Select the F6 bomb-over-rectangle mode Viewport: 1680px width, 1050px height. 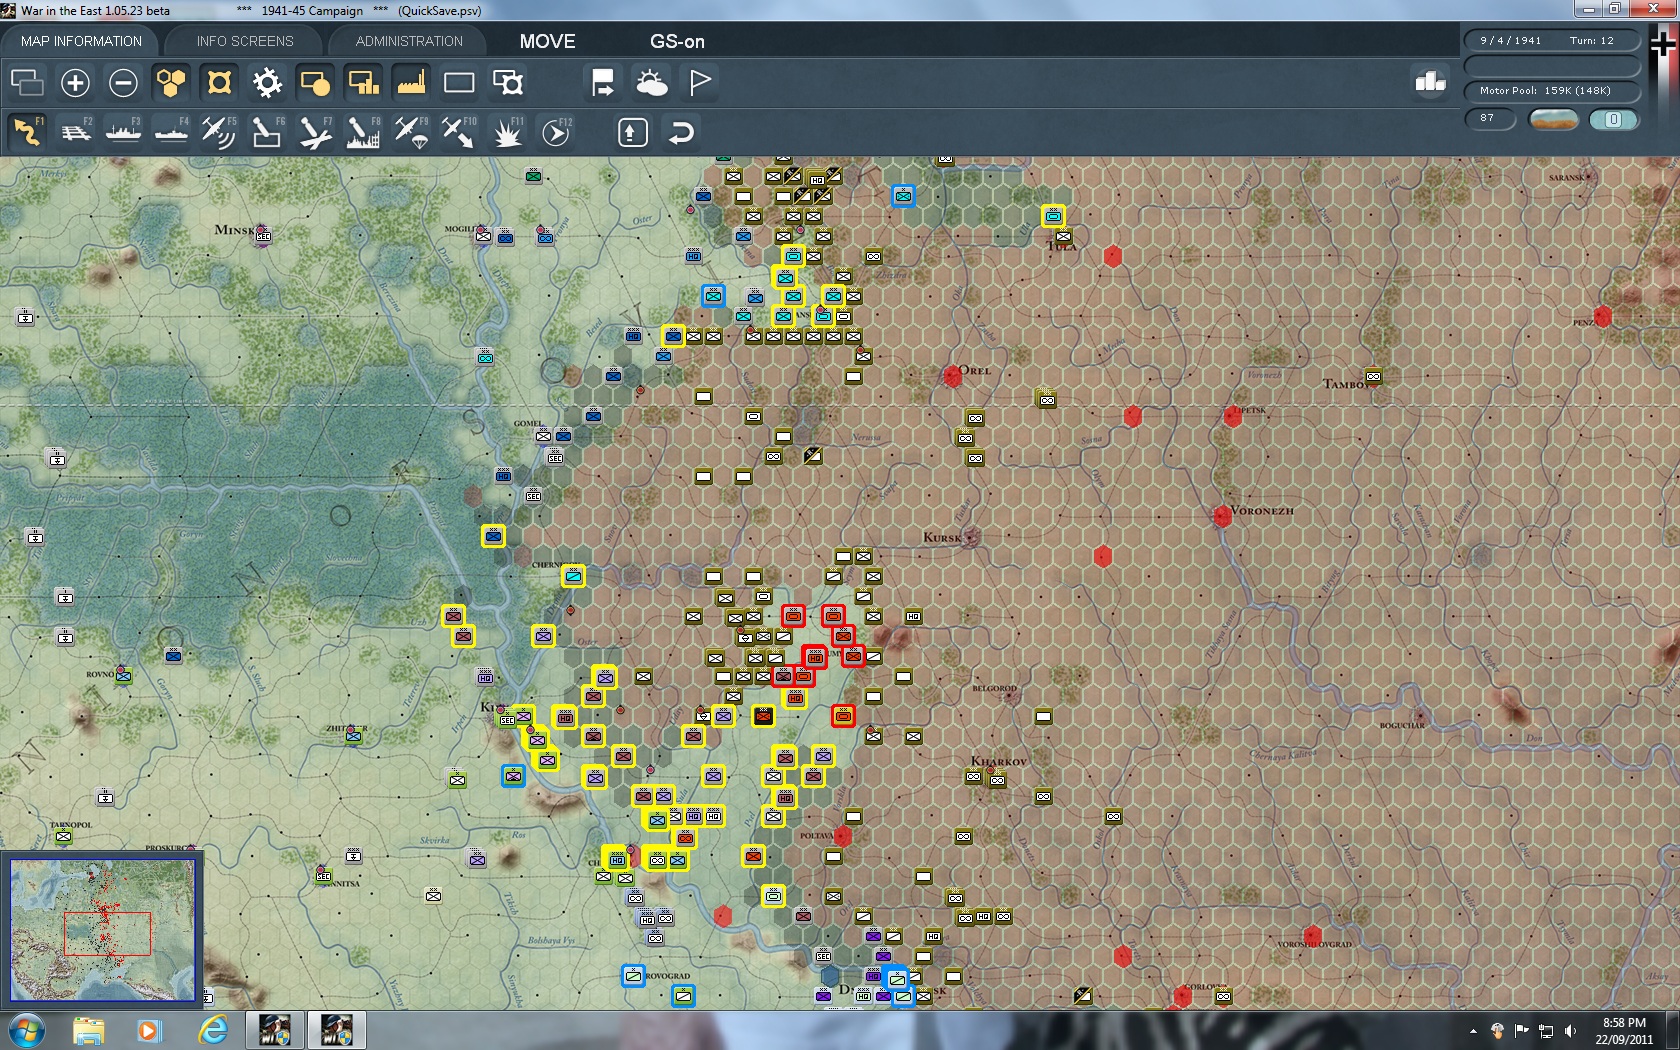click(267, 132)
